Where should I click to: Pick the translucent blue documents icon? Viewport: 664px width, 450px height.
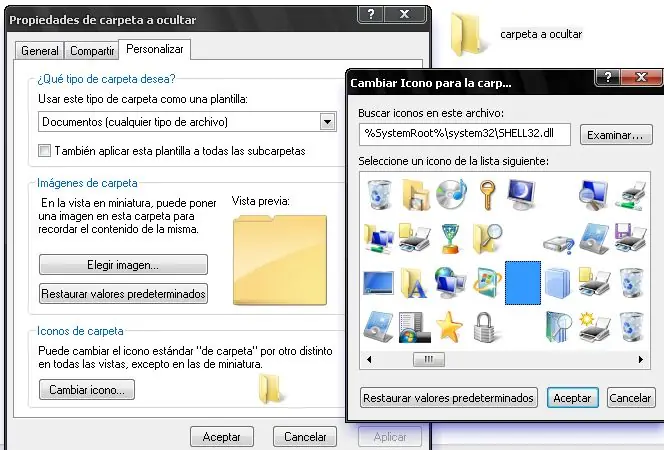point(558,283)
